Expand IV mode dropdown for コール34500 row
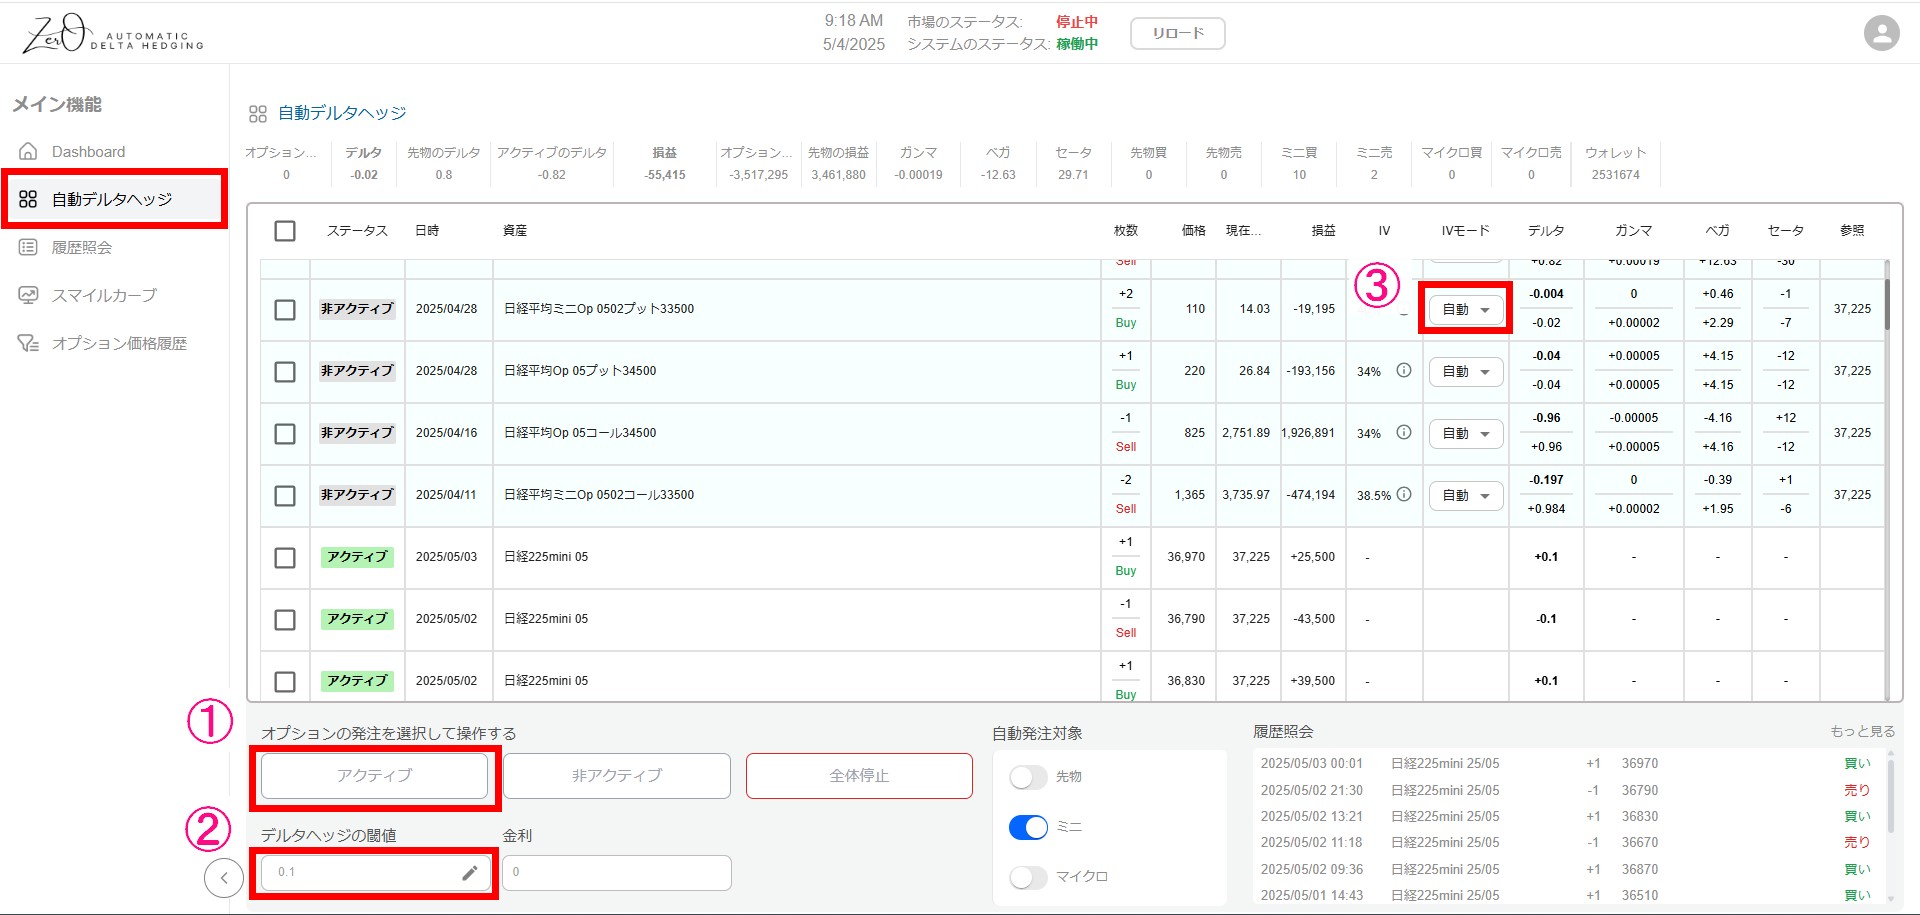The height and width of the screenshot is (915, 1920). tap(1465, 434)
